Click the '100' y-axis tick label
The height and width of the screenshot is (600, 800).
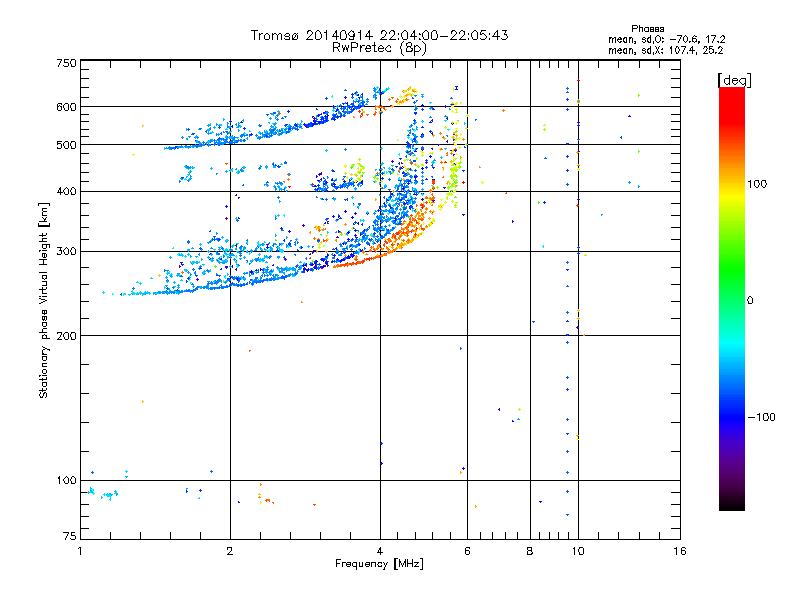pos(66,481)
